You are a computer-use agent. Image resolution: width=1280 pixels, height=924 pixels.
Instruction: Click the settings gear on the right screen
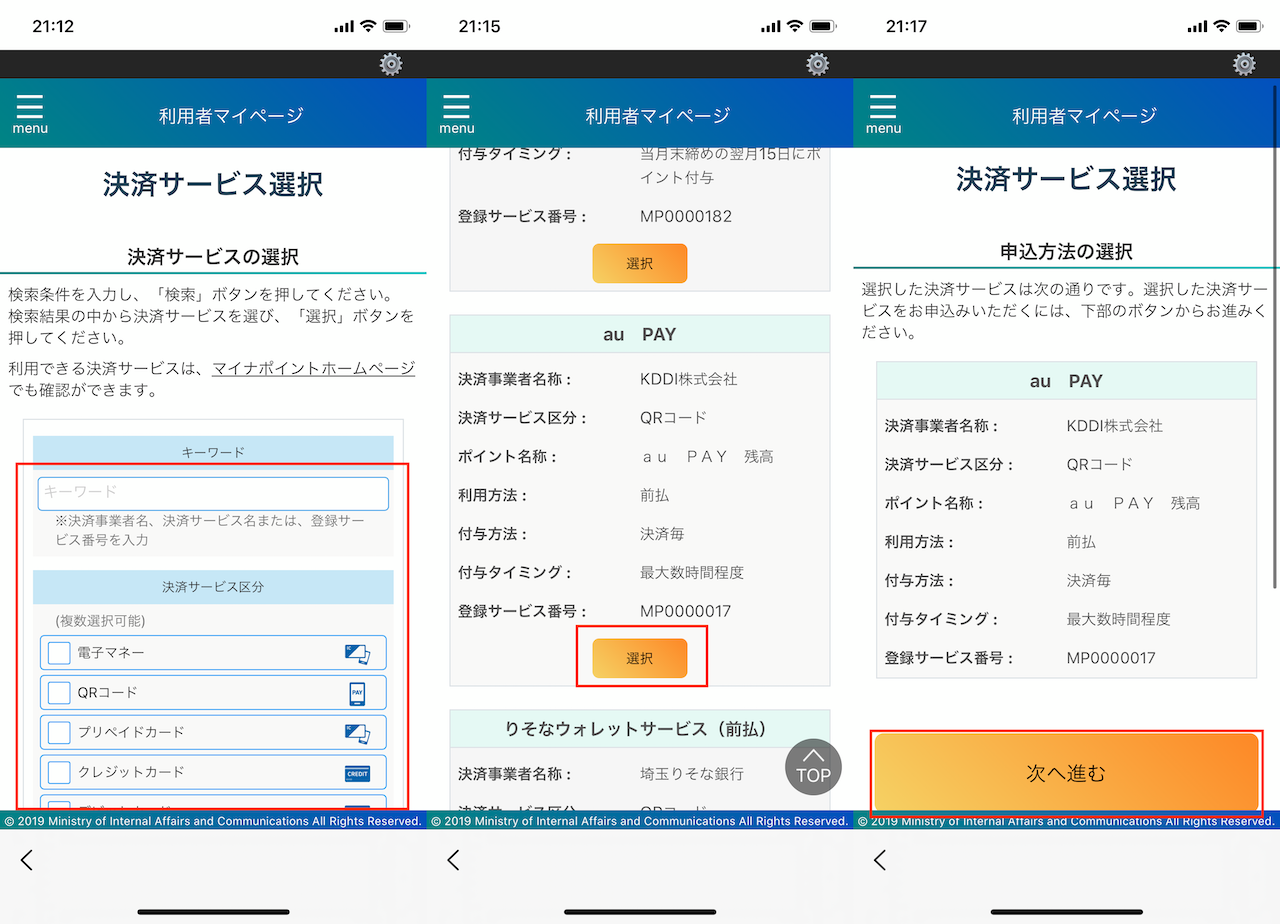point(1244,65)
